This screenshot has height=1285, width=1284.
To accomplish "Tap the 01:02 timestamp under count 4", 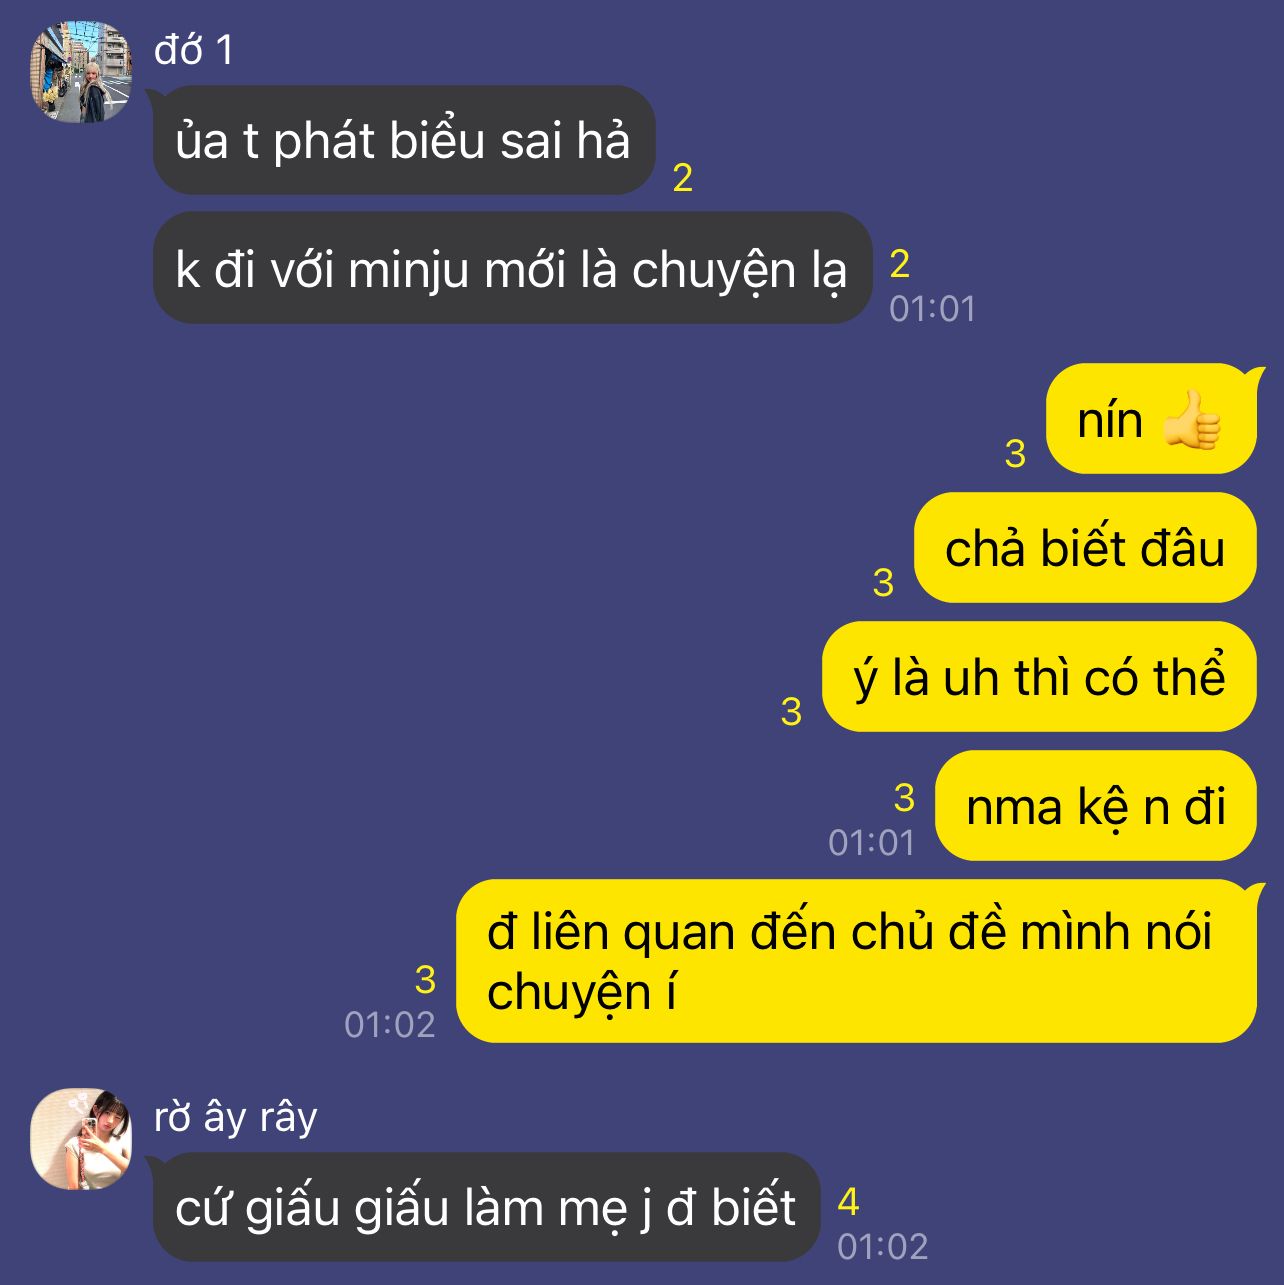I will [883, 1246].
